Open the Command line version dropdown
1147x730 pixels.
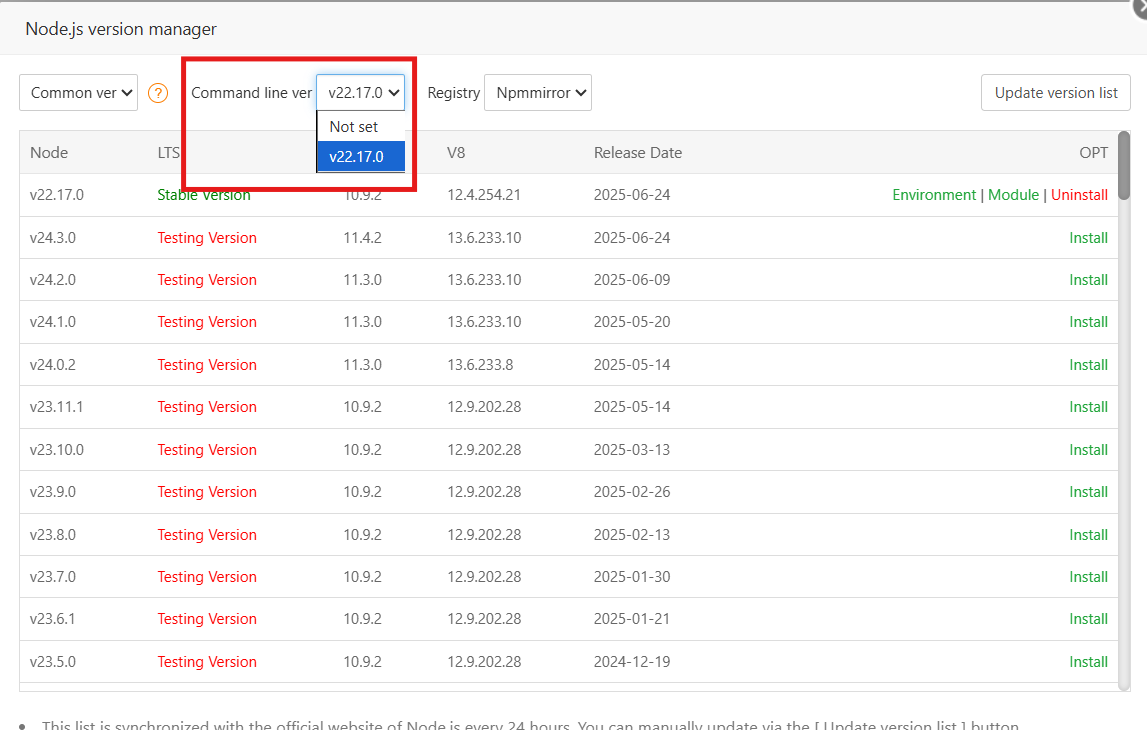(360, 92)
